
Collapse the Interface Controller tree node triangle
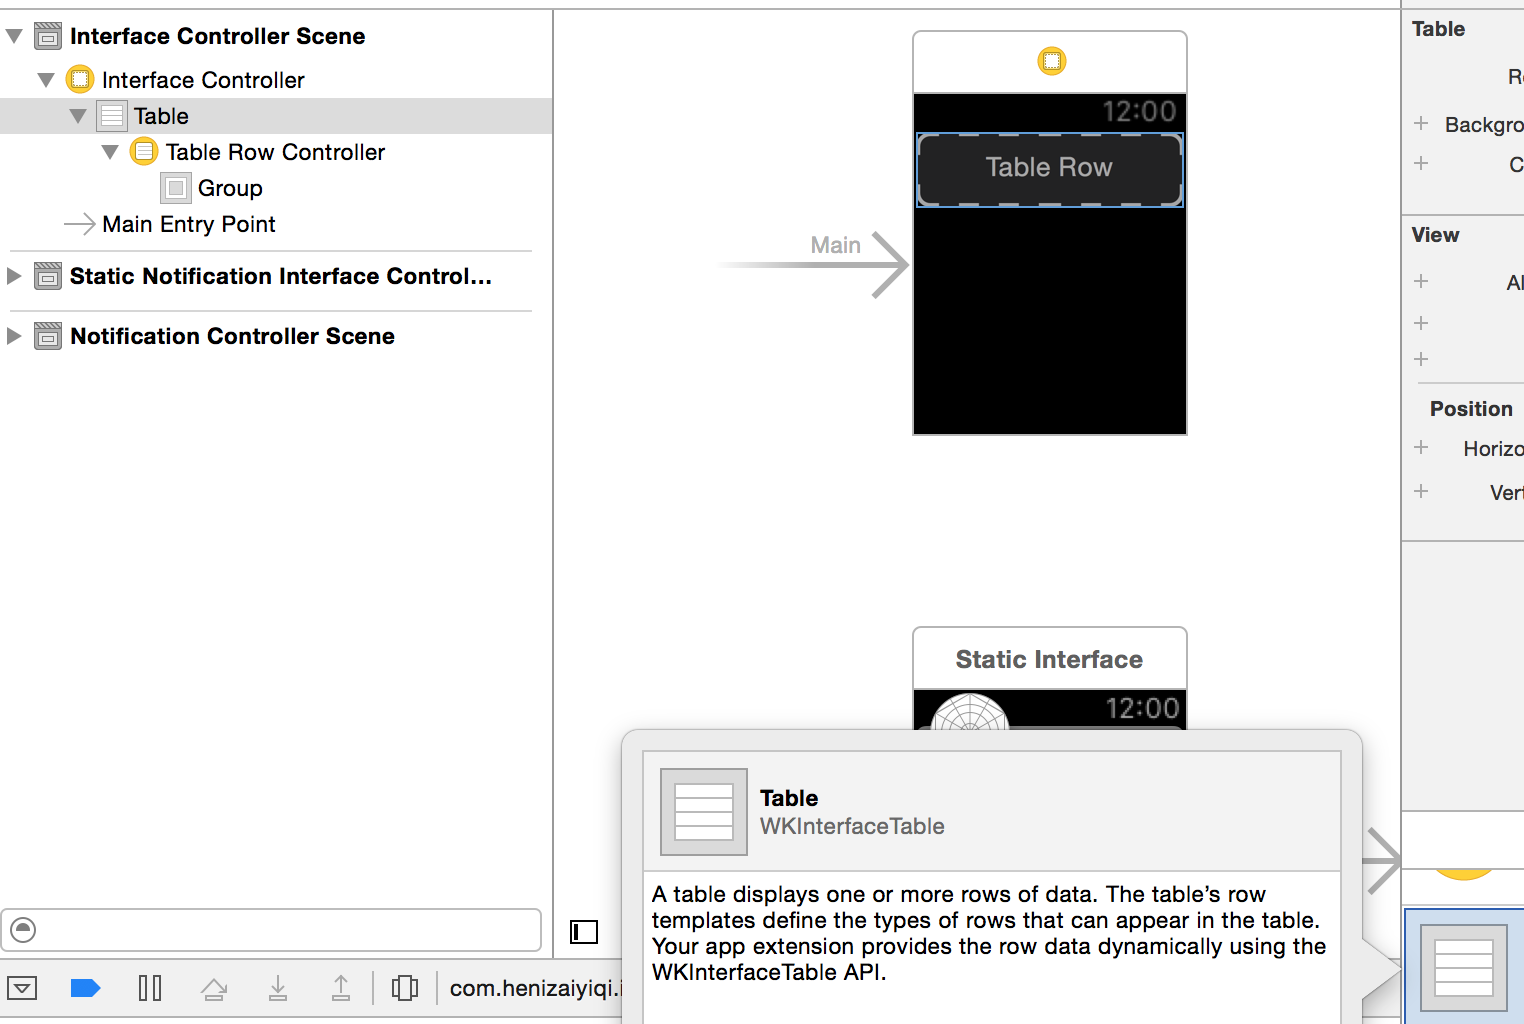coord(46,80)
